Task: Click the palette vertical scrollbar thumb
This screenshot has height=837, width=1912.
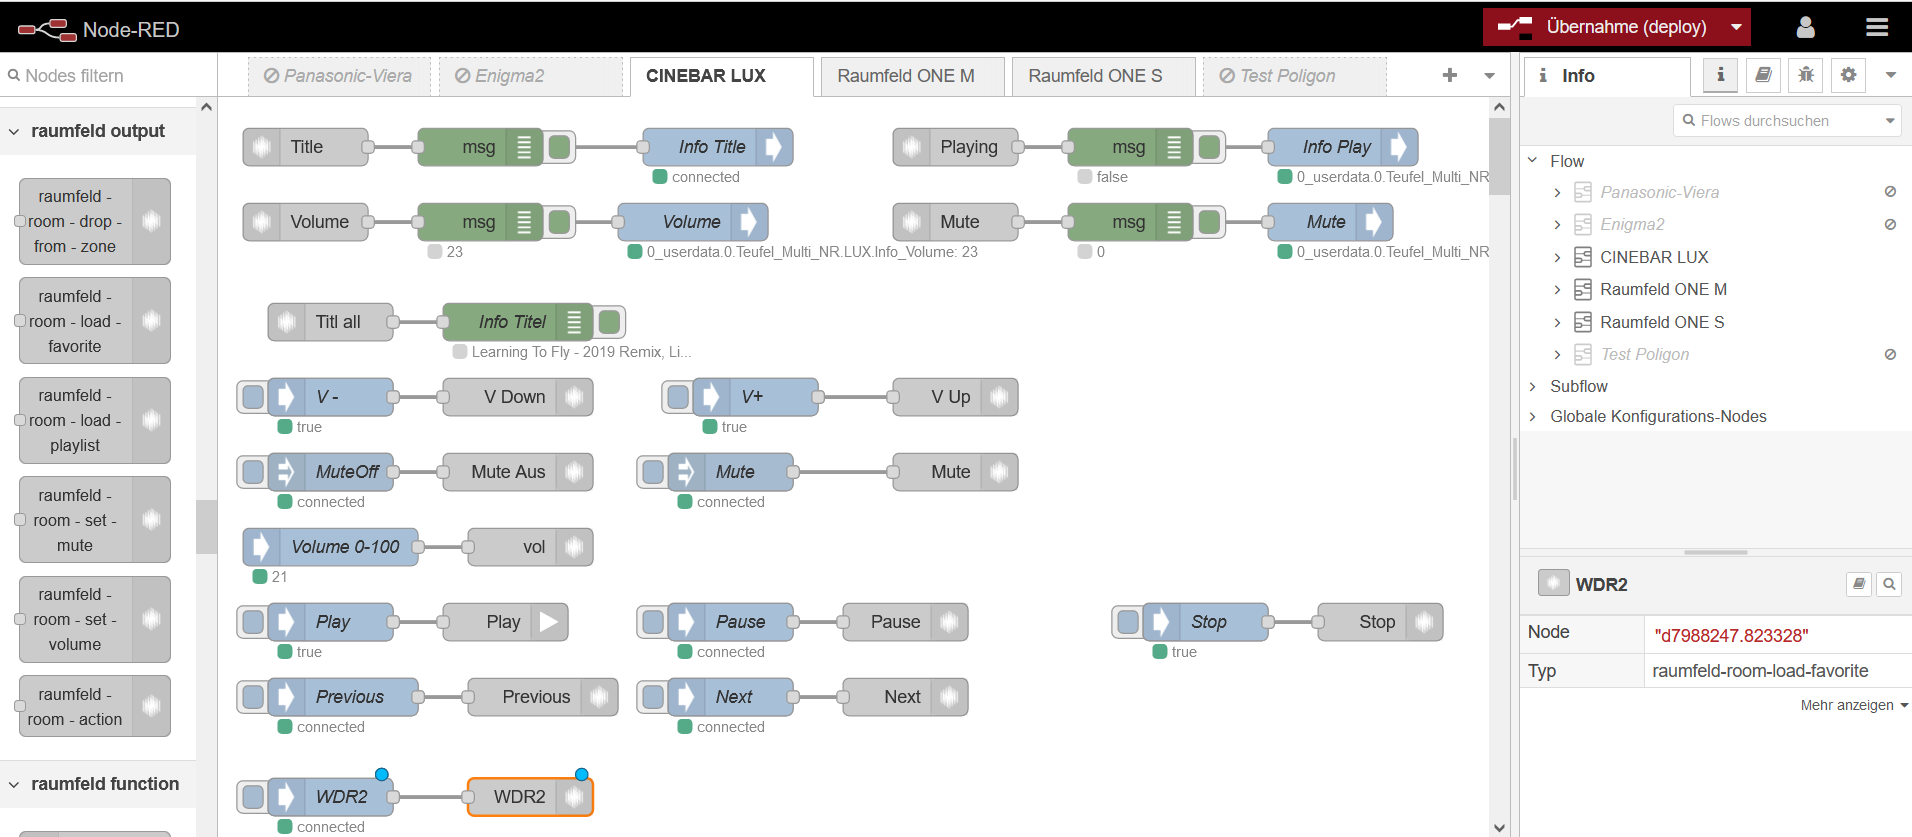Action: [206, 527]
